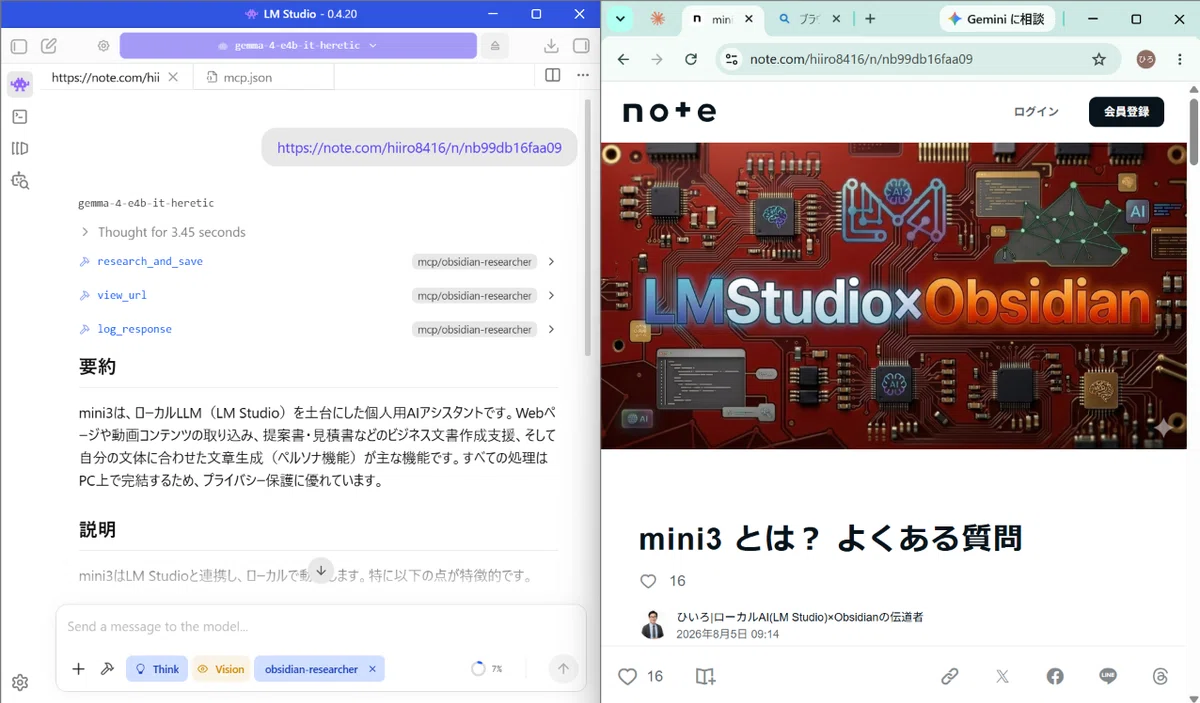The height and width of the screenshot is (703, 1200).
Task: Open a new Chrome tab
Action: coord(870,19)
